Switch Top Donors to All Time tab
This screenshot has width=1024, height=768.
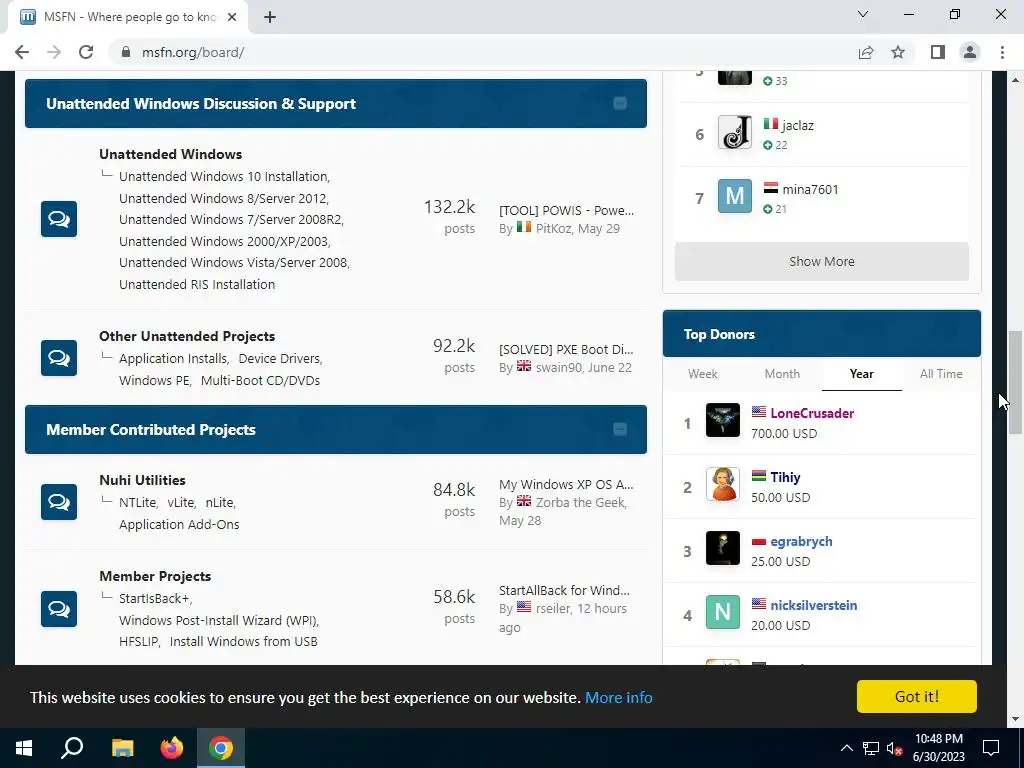coord(941,374)
